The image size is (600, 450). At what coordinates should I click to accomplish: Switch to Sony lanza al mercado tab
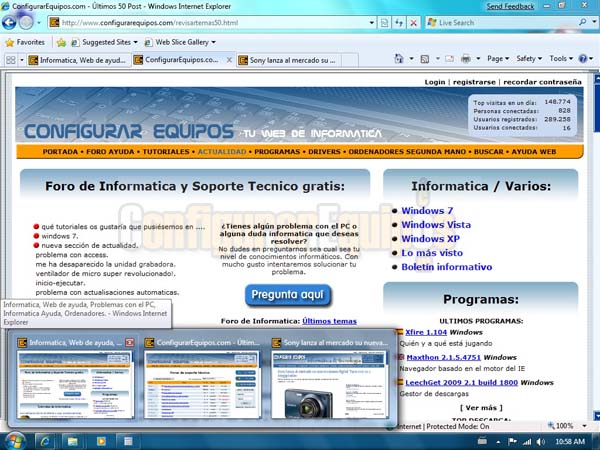[289, 60]
